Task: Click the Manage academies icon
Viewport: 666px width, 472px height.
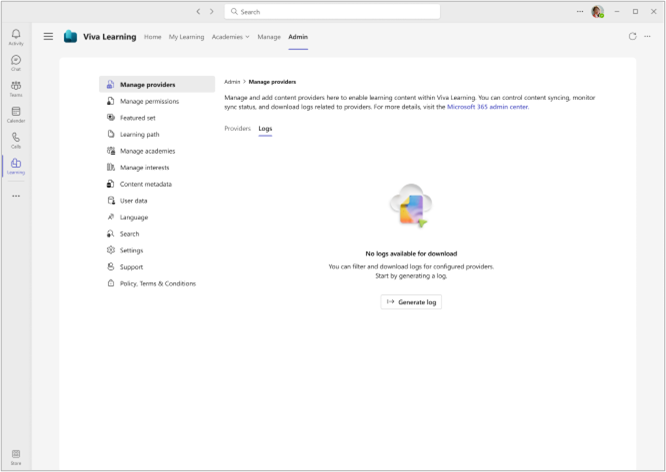Action: click(x=110, y=151)
